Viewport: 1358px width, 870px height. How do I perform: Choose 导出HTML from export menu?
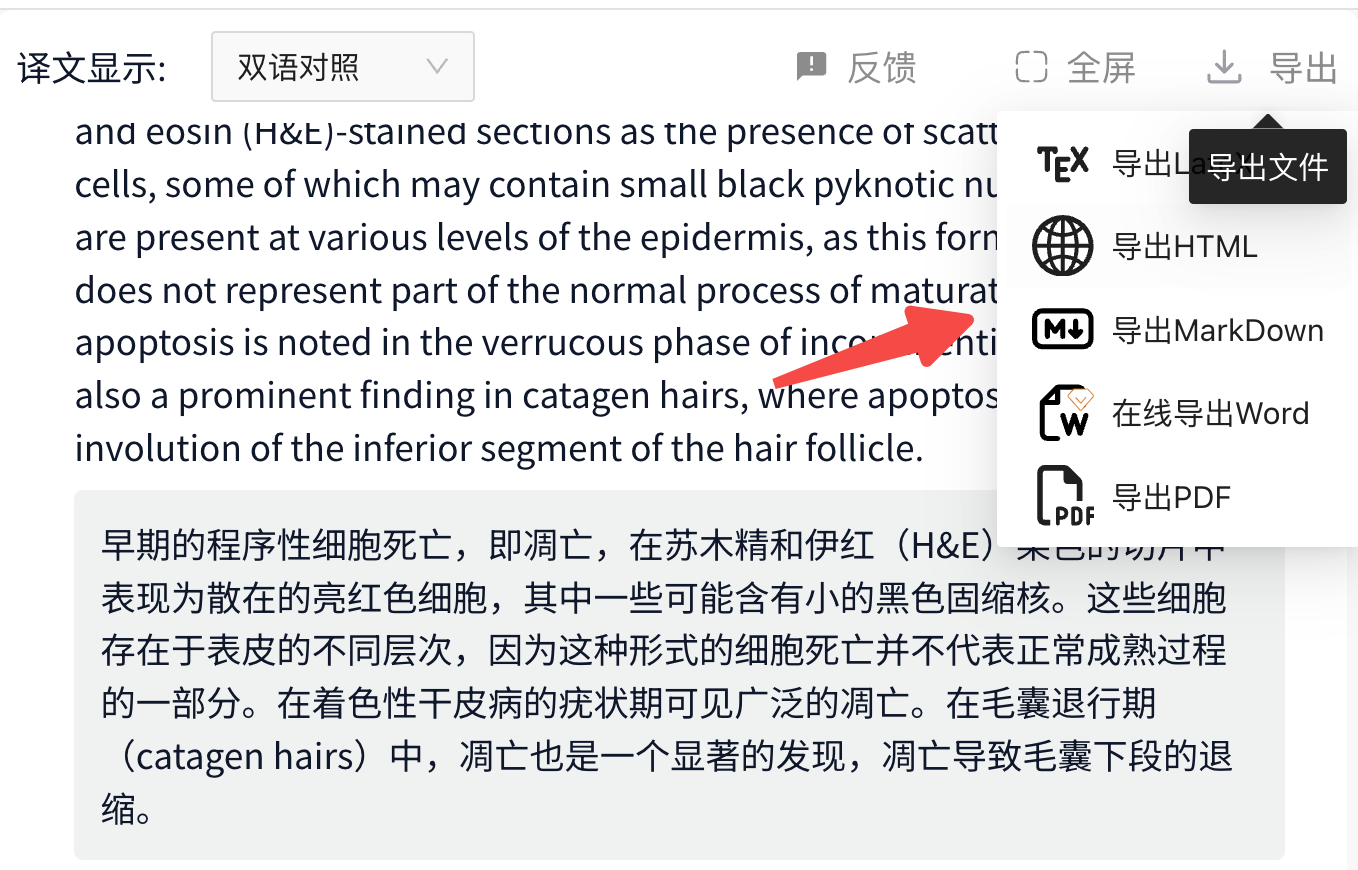[x=1184, y=246]
